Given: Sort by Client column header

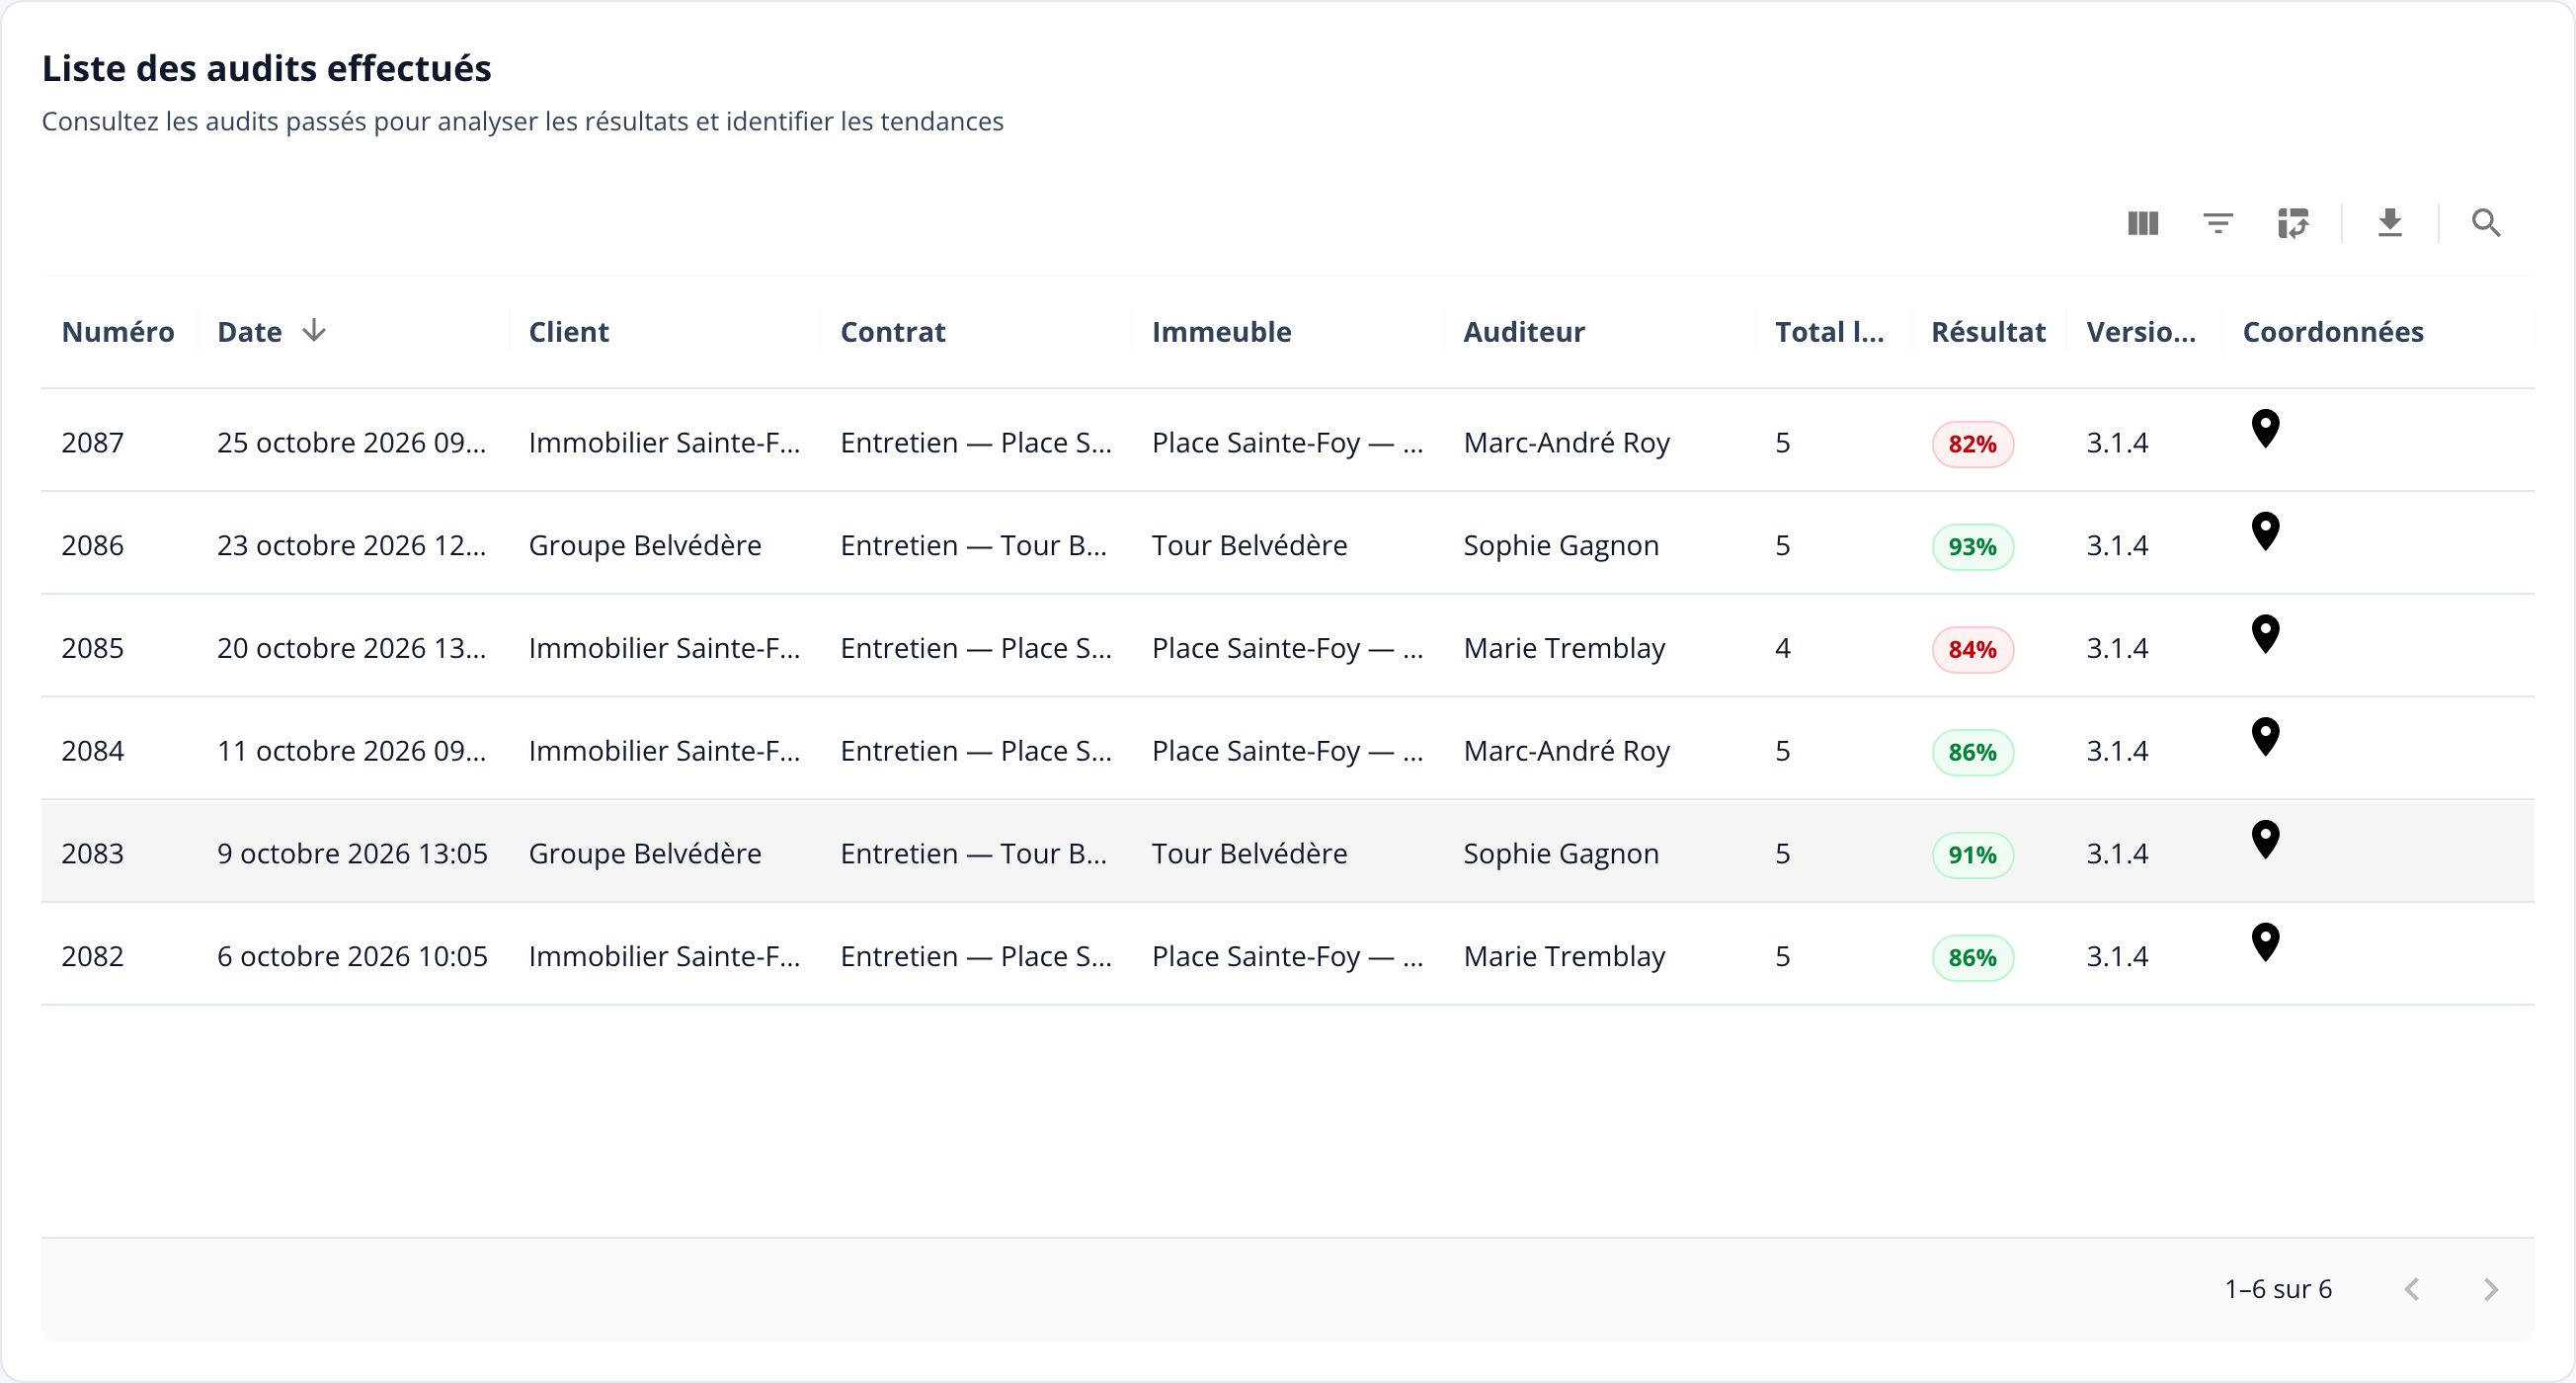Looking at the screenshot, I should (568, 332).
